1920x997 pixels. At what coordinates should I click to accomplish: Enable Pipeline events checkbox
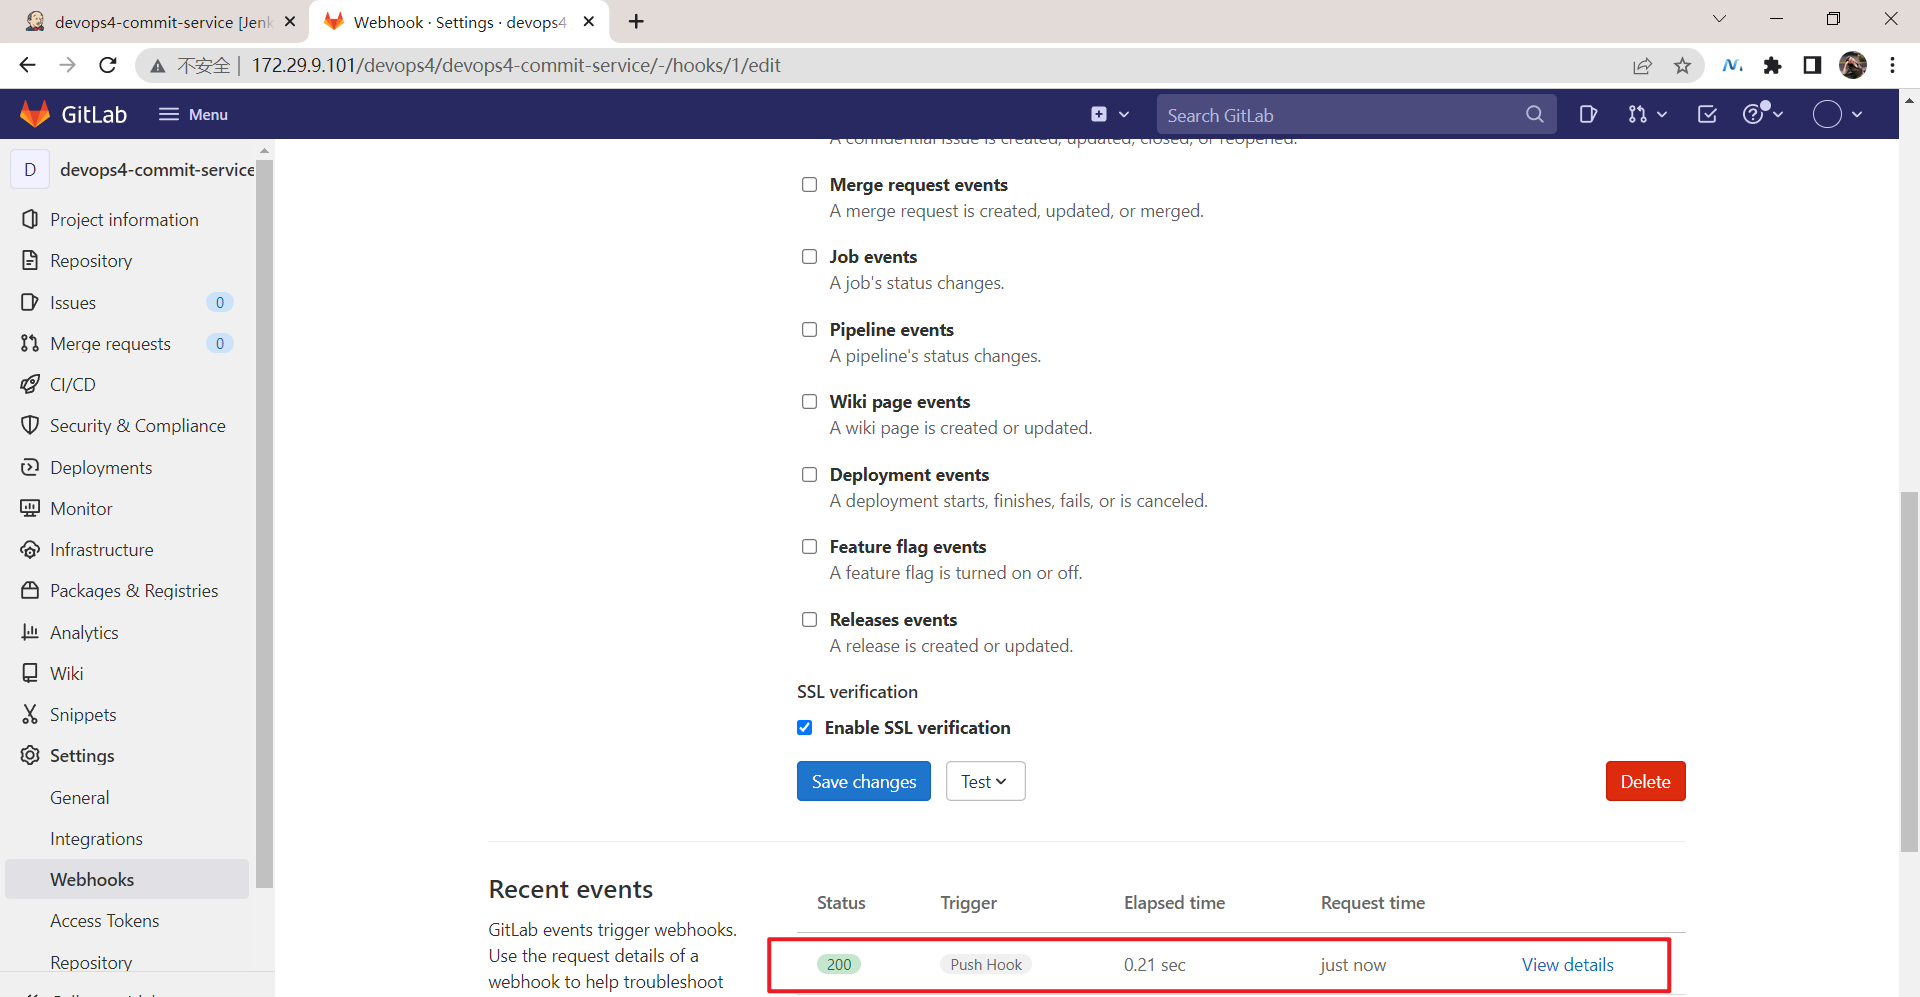tap(809, 329)
